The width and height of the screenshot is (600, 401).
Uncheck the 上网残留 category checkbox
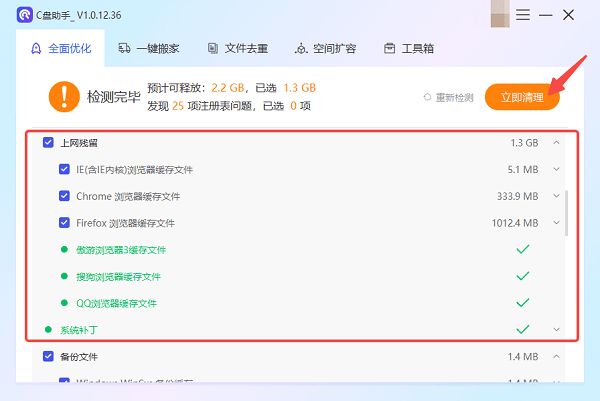point(48,143)
